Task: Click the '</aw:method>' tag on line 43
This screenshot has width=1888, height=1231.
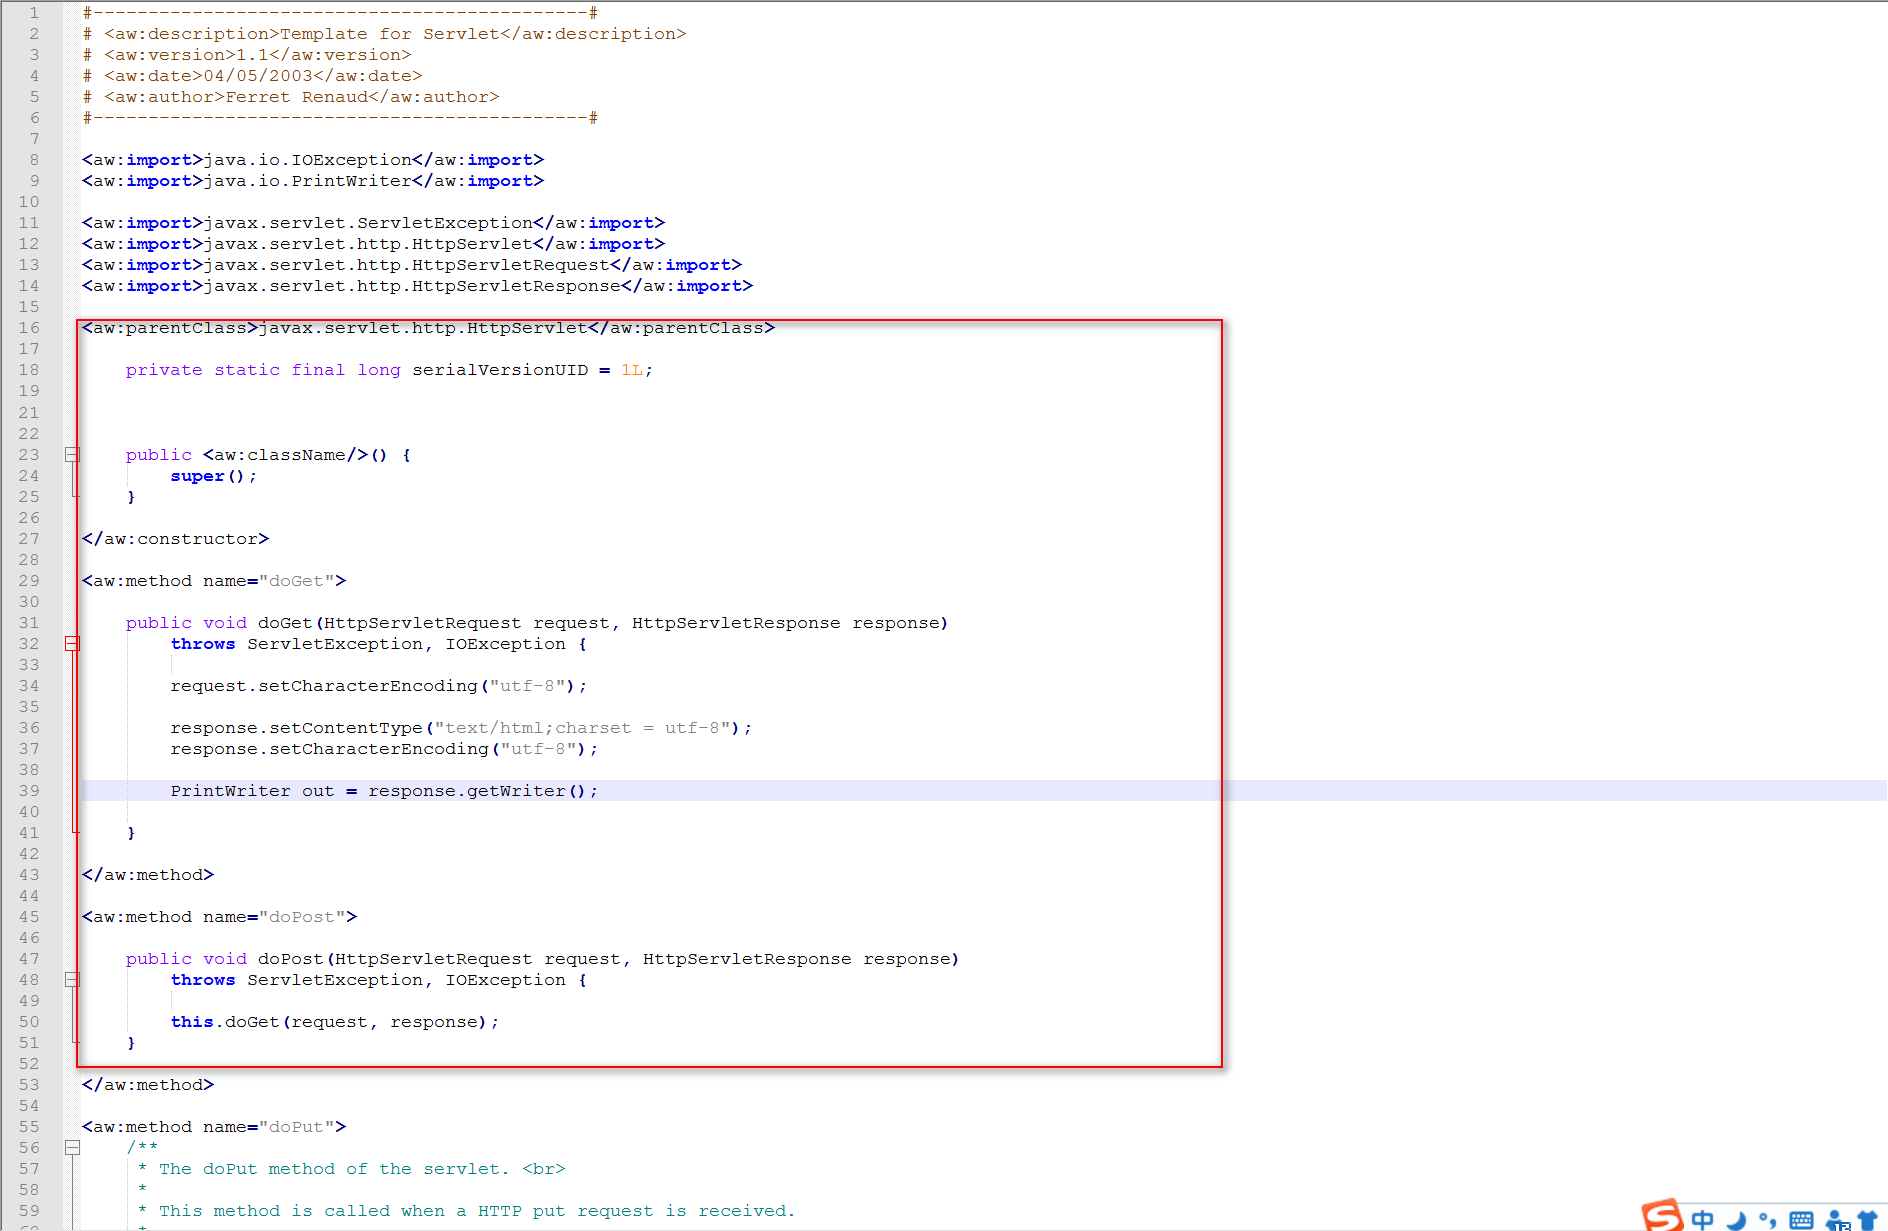Action: coord(148,875)
